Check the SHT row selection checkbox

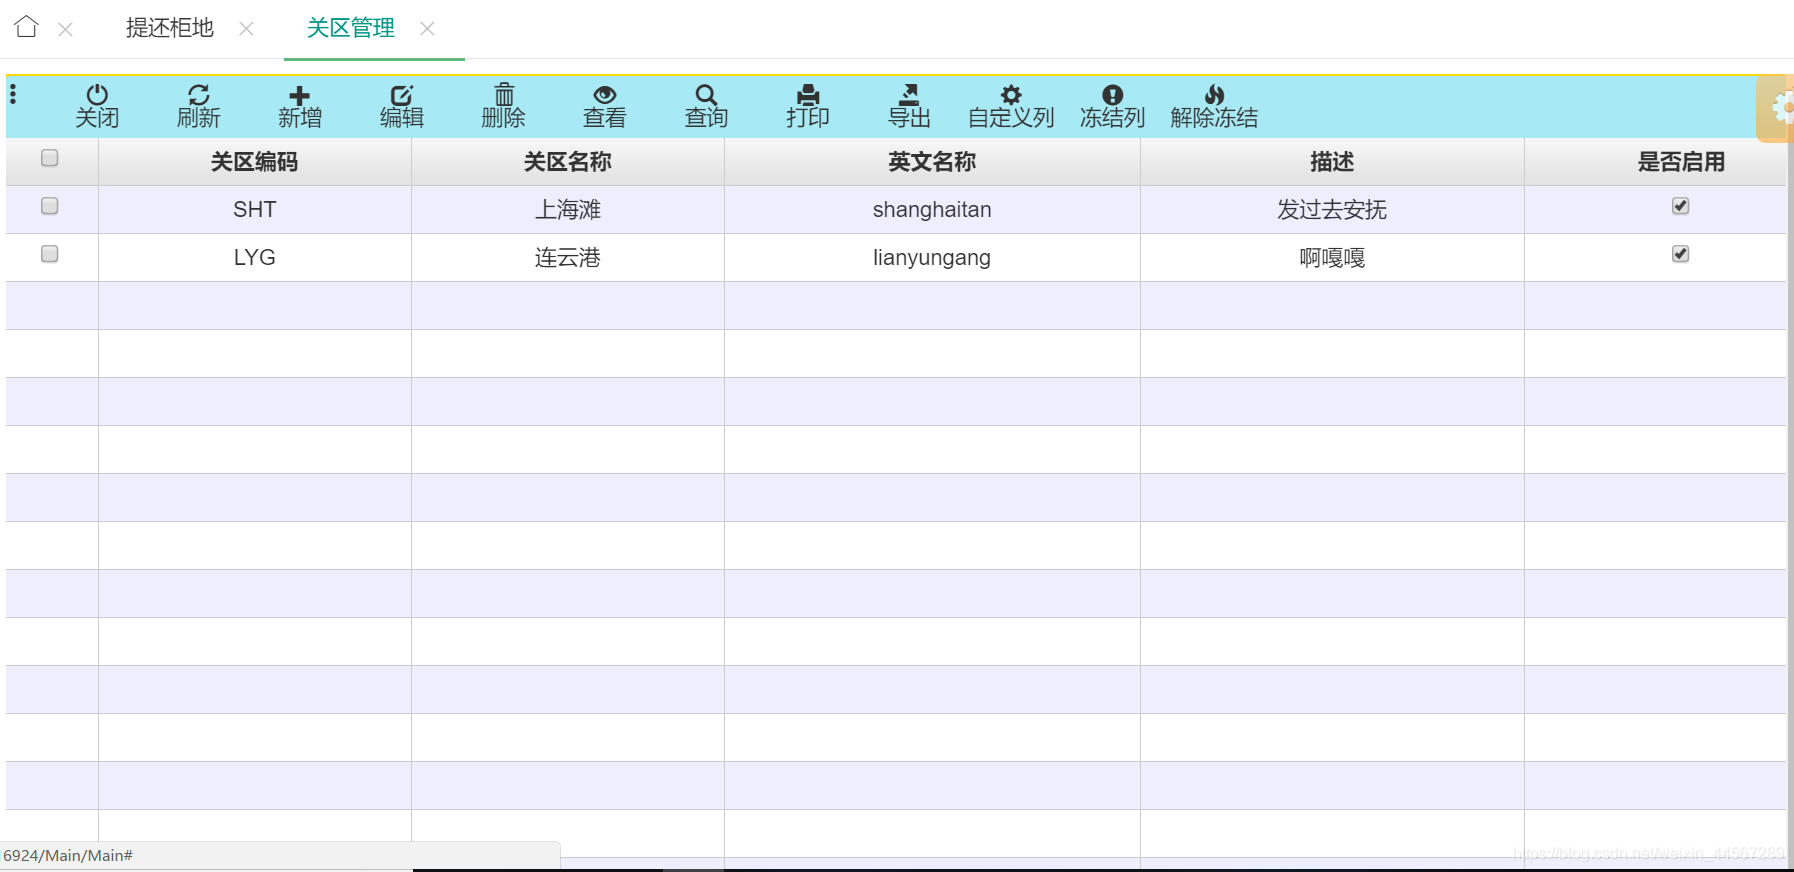(50, 206)
